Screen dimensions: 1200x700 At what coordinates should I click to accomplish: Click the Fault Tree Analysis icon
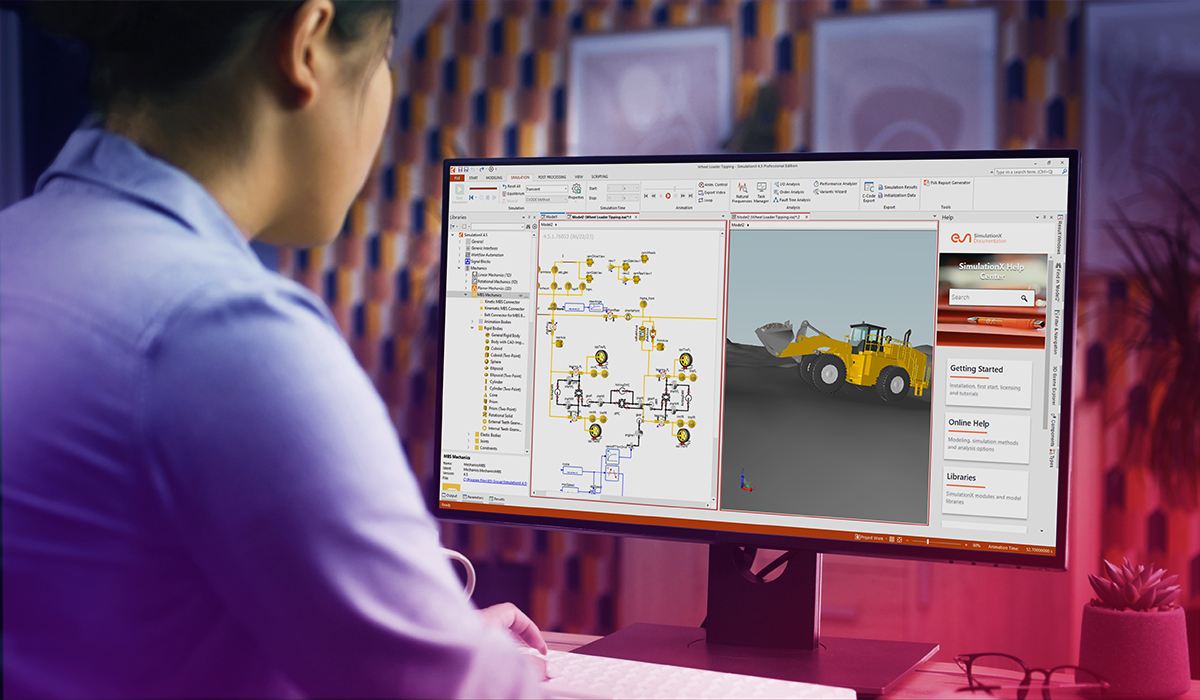tap(792, 200)
